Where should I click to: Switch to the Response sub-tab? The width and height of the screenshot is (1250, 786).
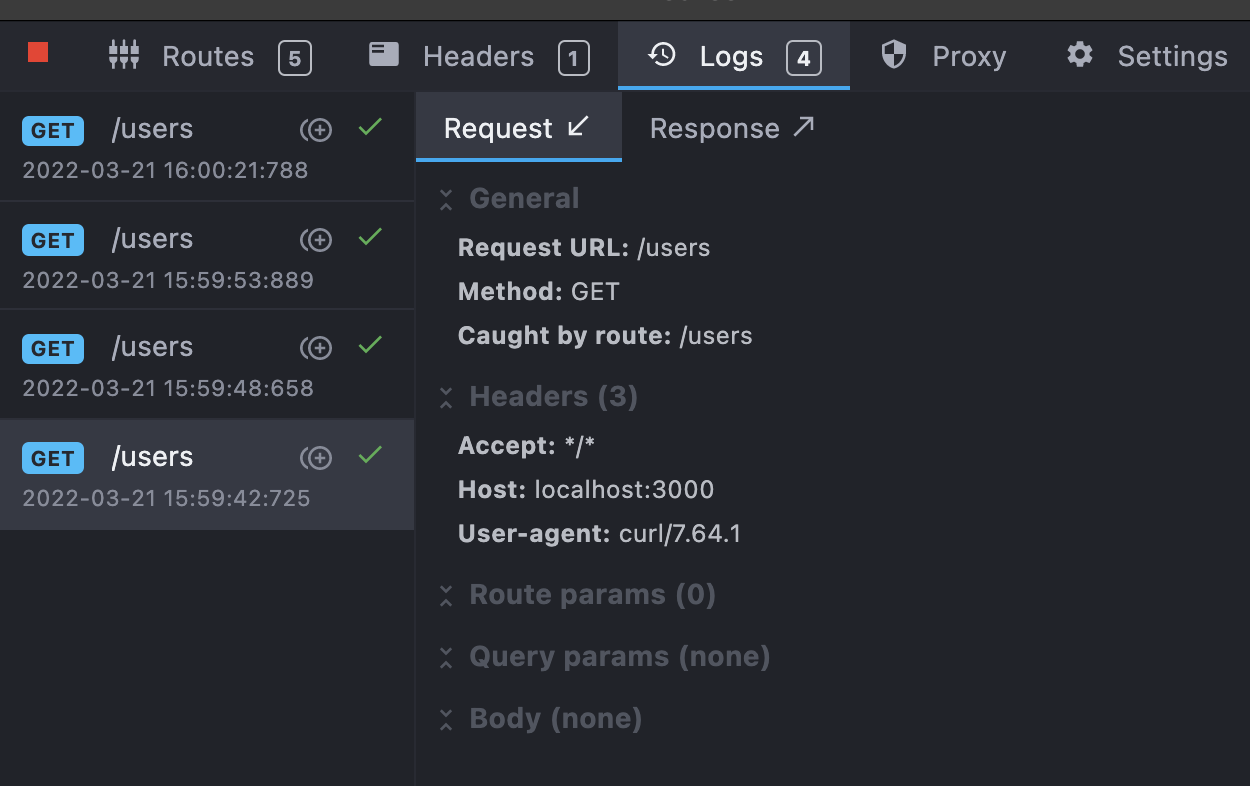click(x=732, y=128)
